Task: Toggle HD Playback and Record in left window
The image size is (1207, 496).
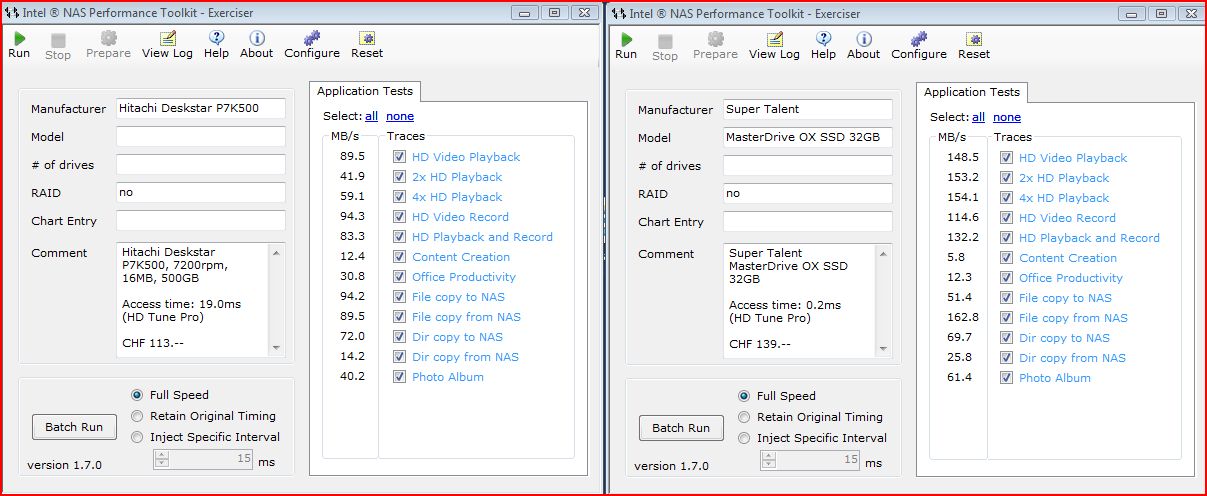Action: point(399,237)
